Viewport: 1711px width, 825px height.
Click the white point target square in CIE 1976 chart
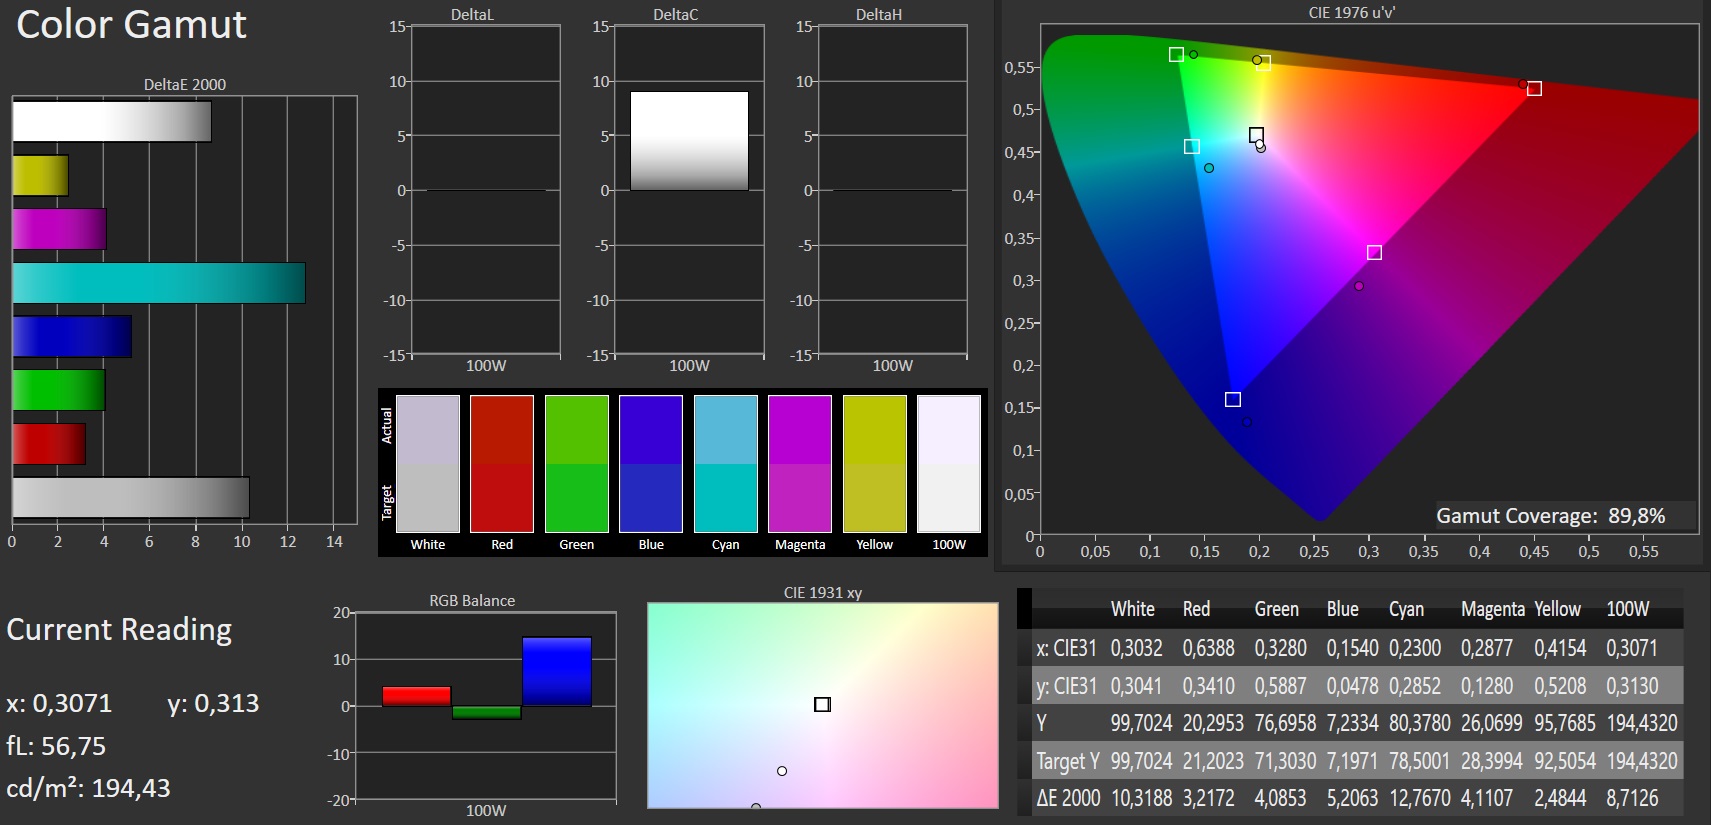1256,134
